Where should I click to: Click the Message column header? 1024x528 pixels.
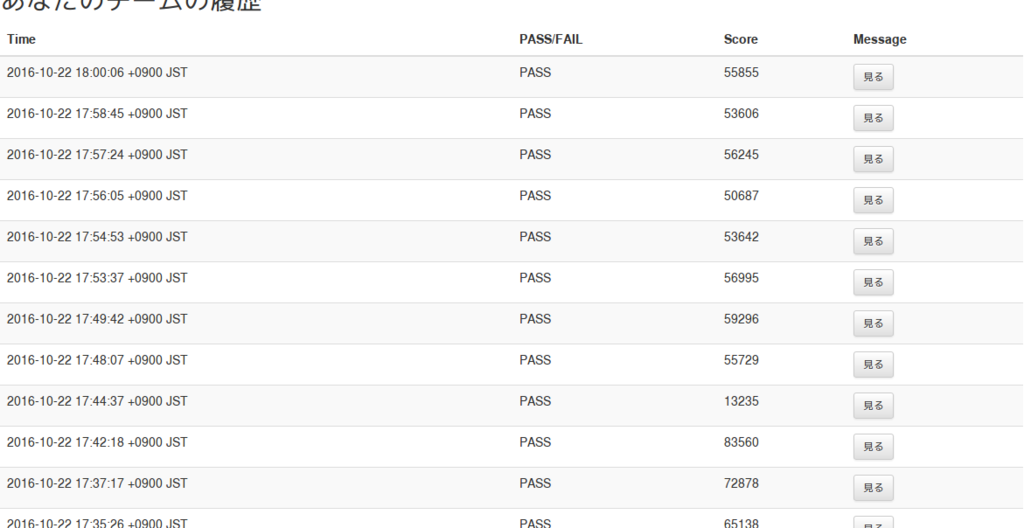tap(880, 39)
